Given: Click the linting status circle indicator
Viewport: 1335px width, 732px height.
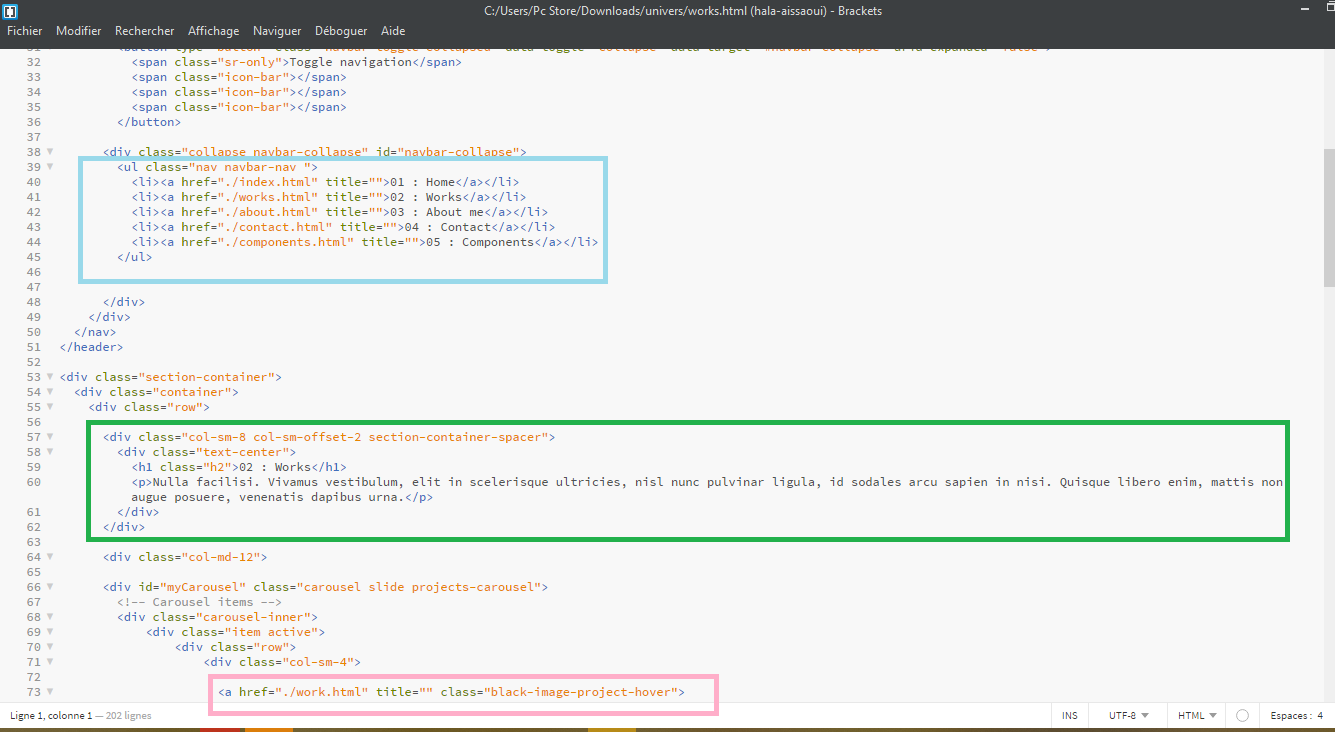Looking at the screenshot, I should (x=1242, y=716).
